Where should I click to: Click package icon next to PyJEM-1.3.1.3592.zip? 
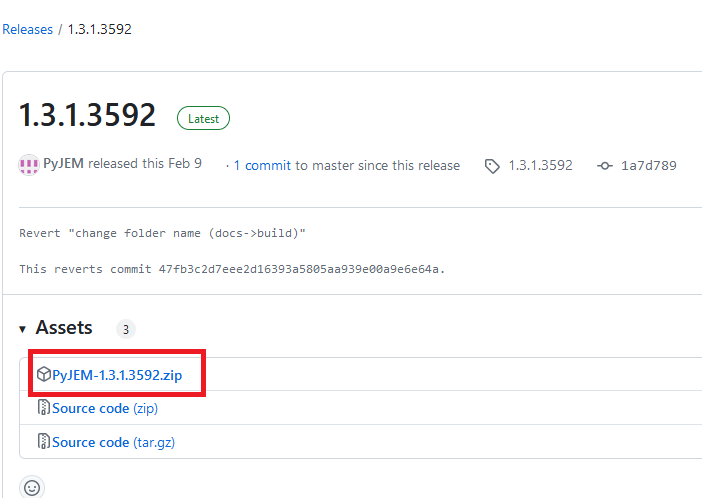(x=43, y=374)
